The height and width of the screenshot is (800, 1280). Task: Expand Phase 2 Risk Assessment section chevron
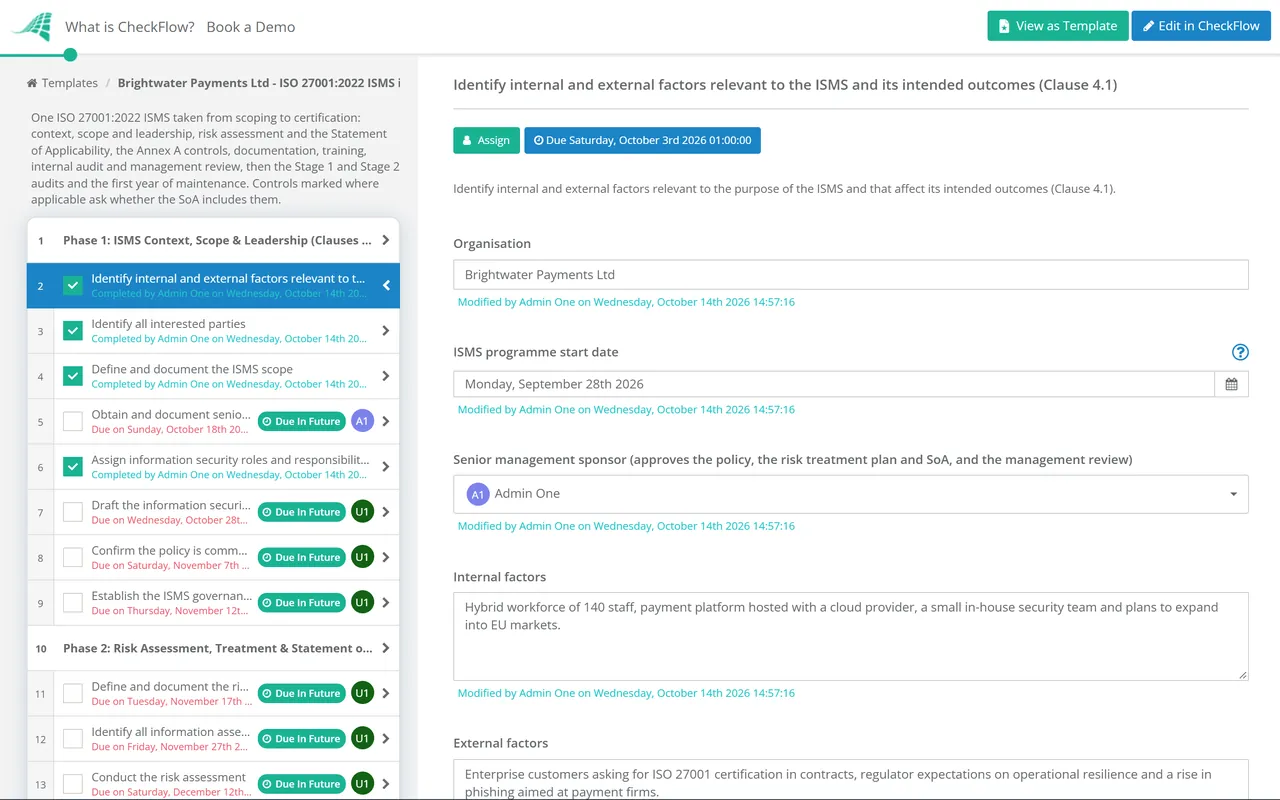coord(386,648)
